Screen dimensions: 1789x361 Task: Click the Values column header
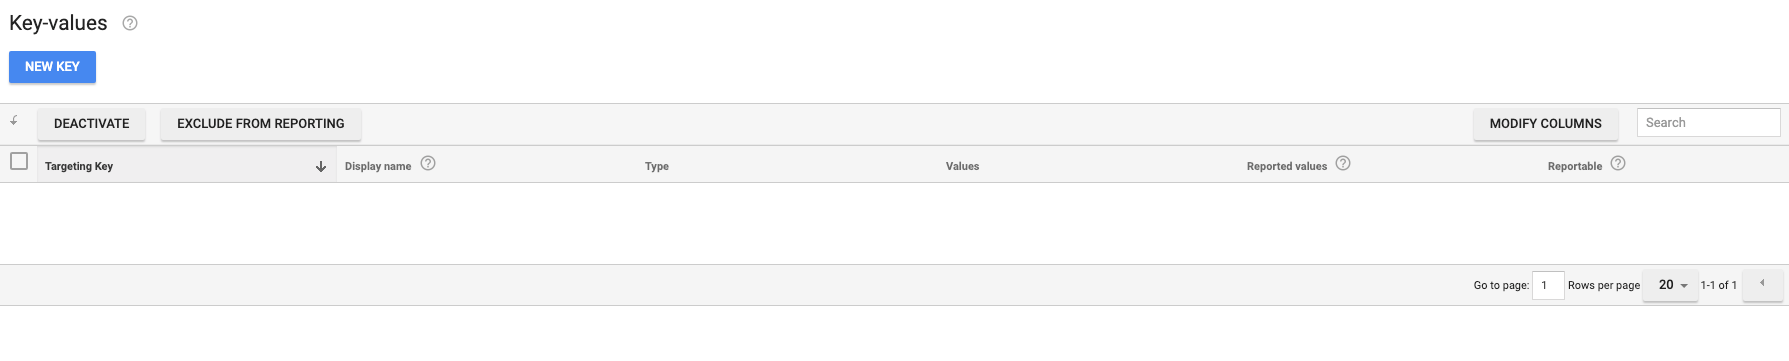pyautogui.click(x=962, y=166)
